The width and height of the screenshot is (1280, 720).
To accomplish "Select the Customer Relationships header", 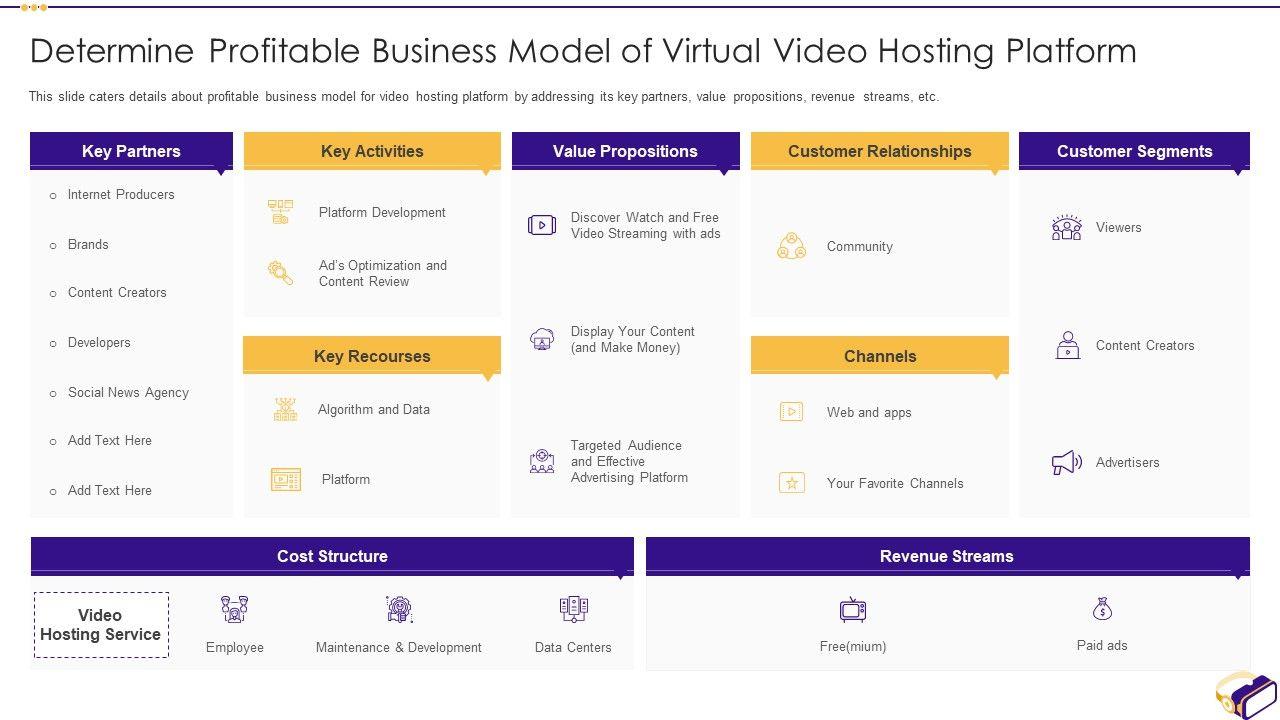I will click(880, 151).
